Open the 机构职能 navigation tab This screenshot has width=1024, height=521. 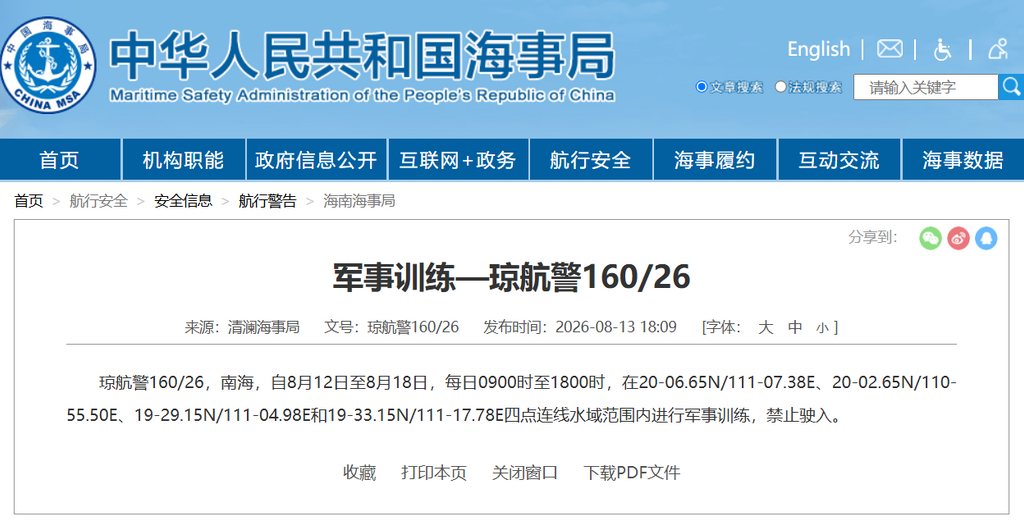[x=184, y=160]
